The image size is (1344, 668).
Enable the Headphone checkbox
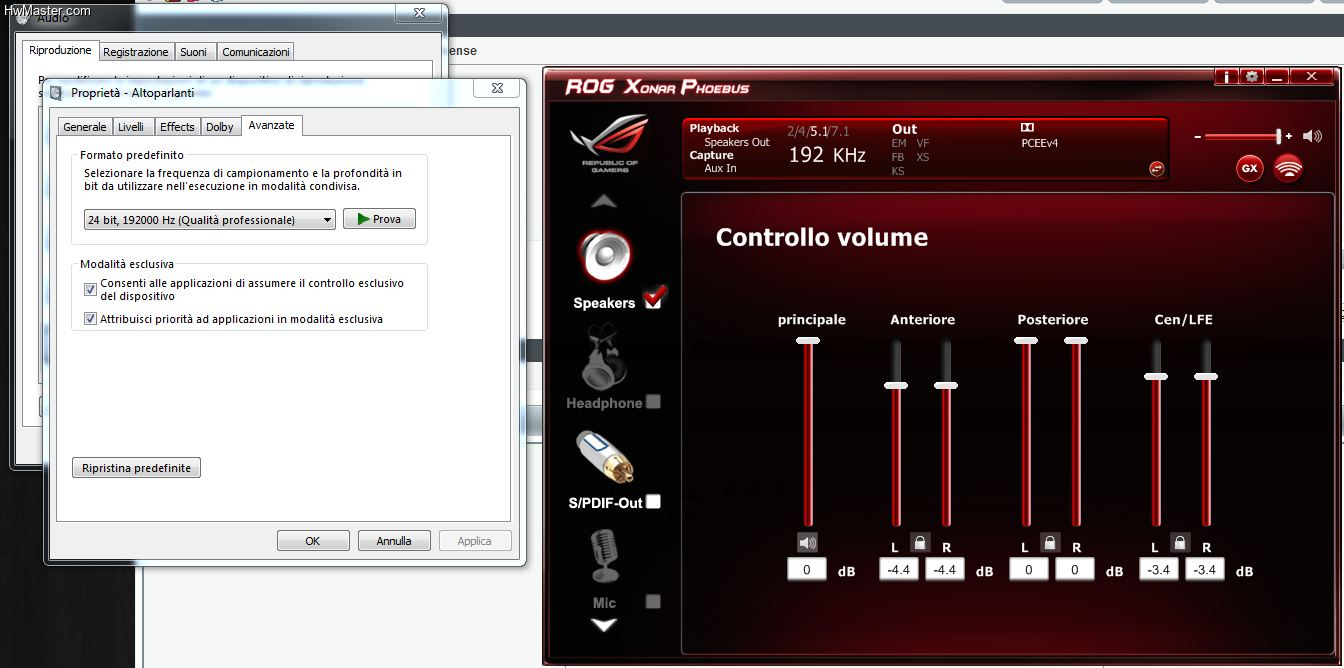(653, 402)
